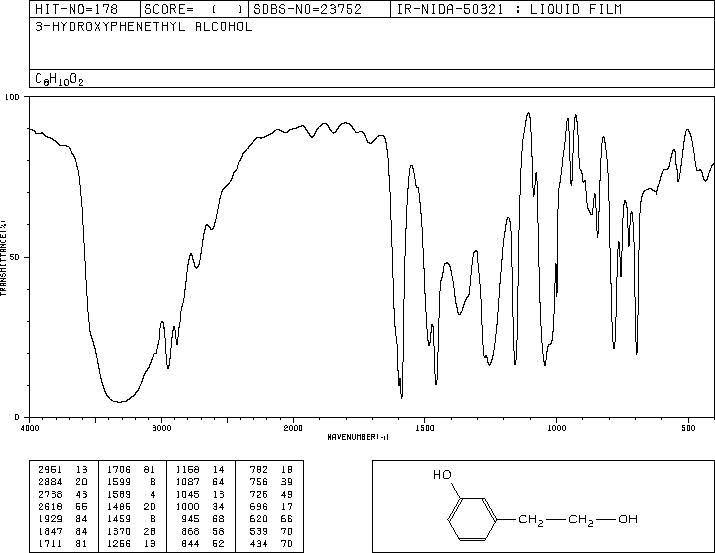Viewport: 715px width, 553px height.
Task: Click the 1459 peak value
Action: 119,519
